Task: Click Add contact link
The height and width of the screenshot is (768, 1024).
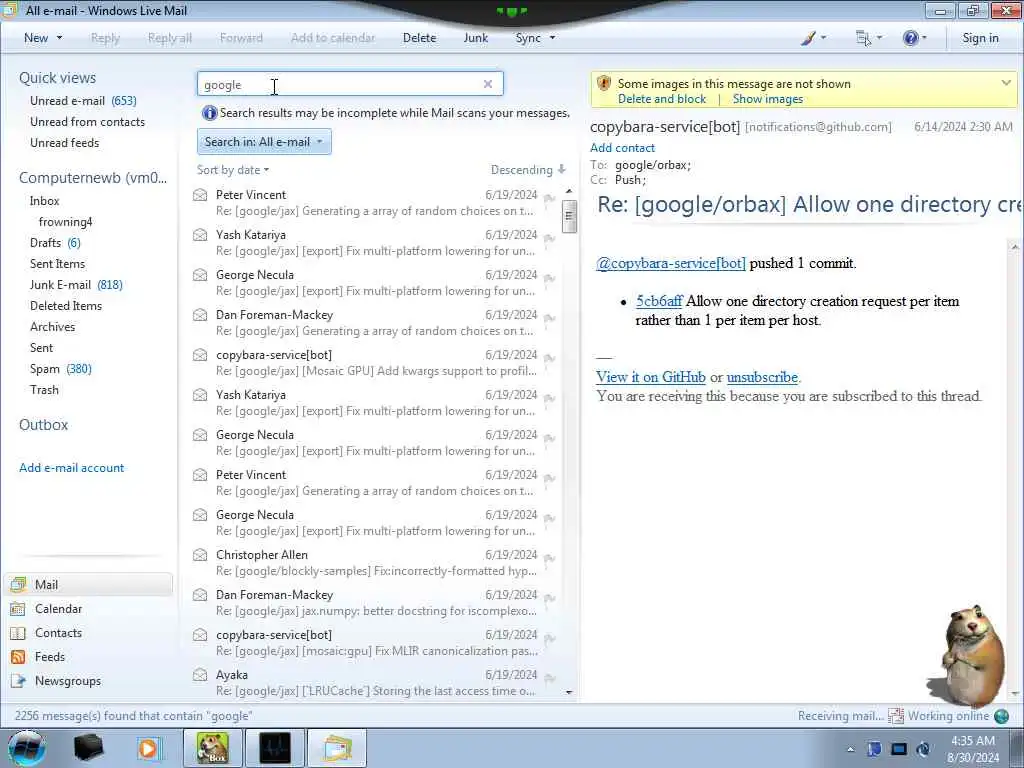Action: click(622, 148)
